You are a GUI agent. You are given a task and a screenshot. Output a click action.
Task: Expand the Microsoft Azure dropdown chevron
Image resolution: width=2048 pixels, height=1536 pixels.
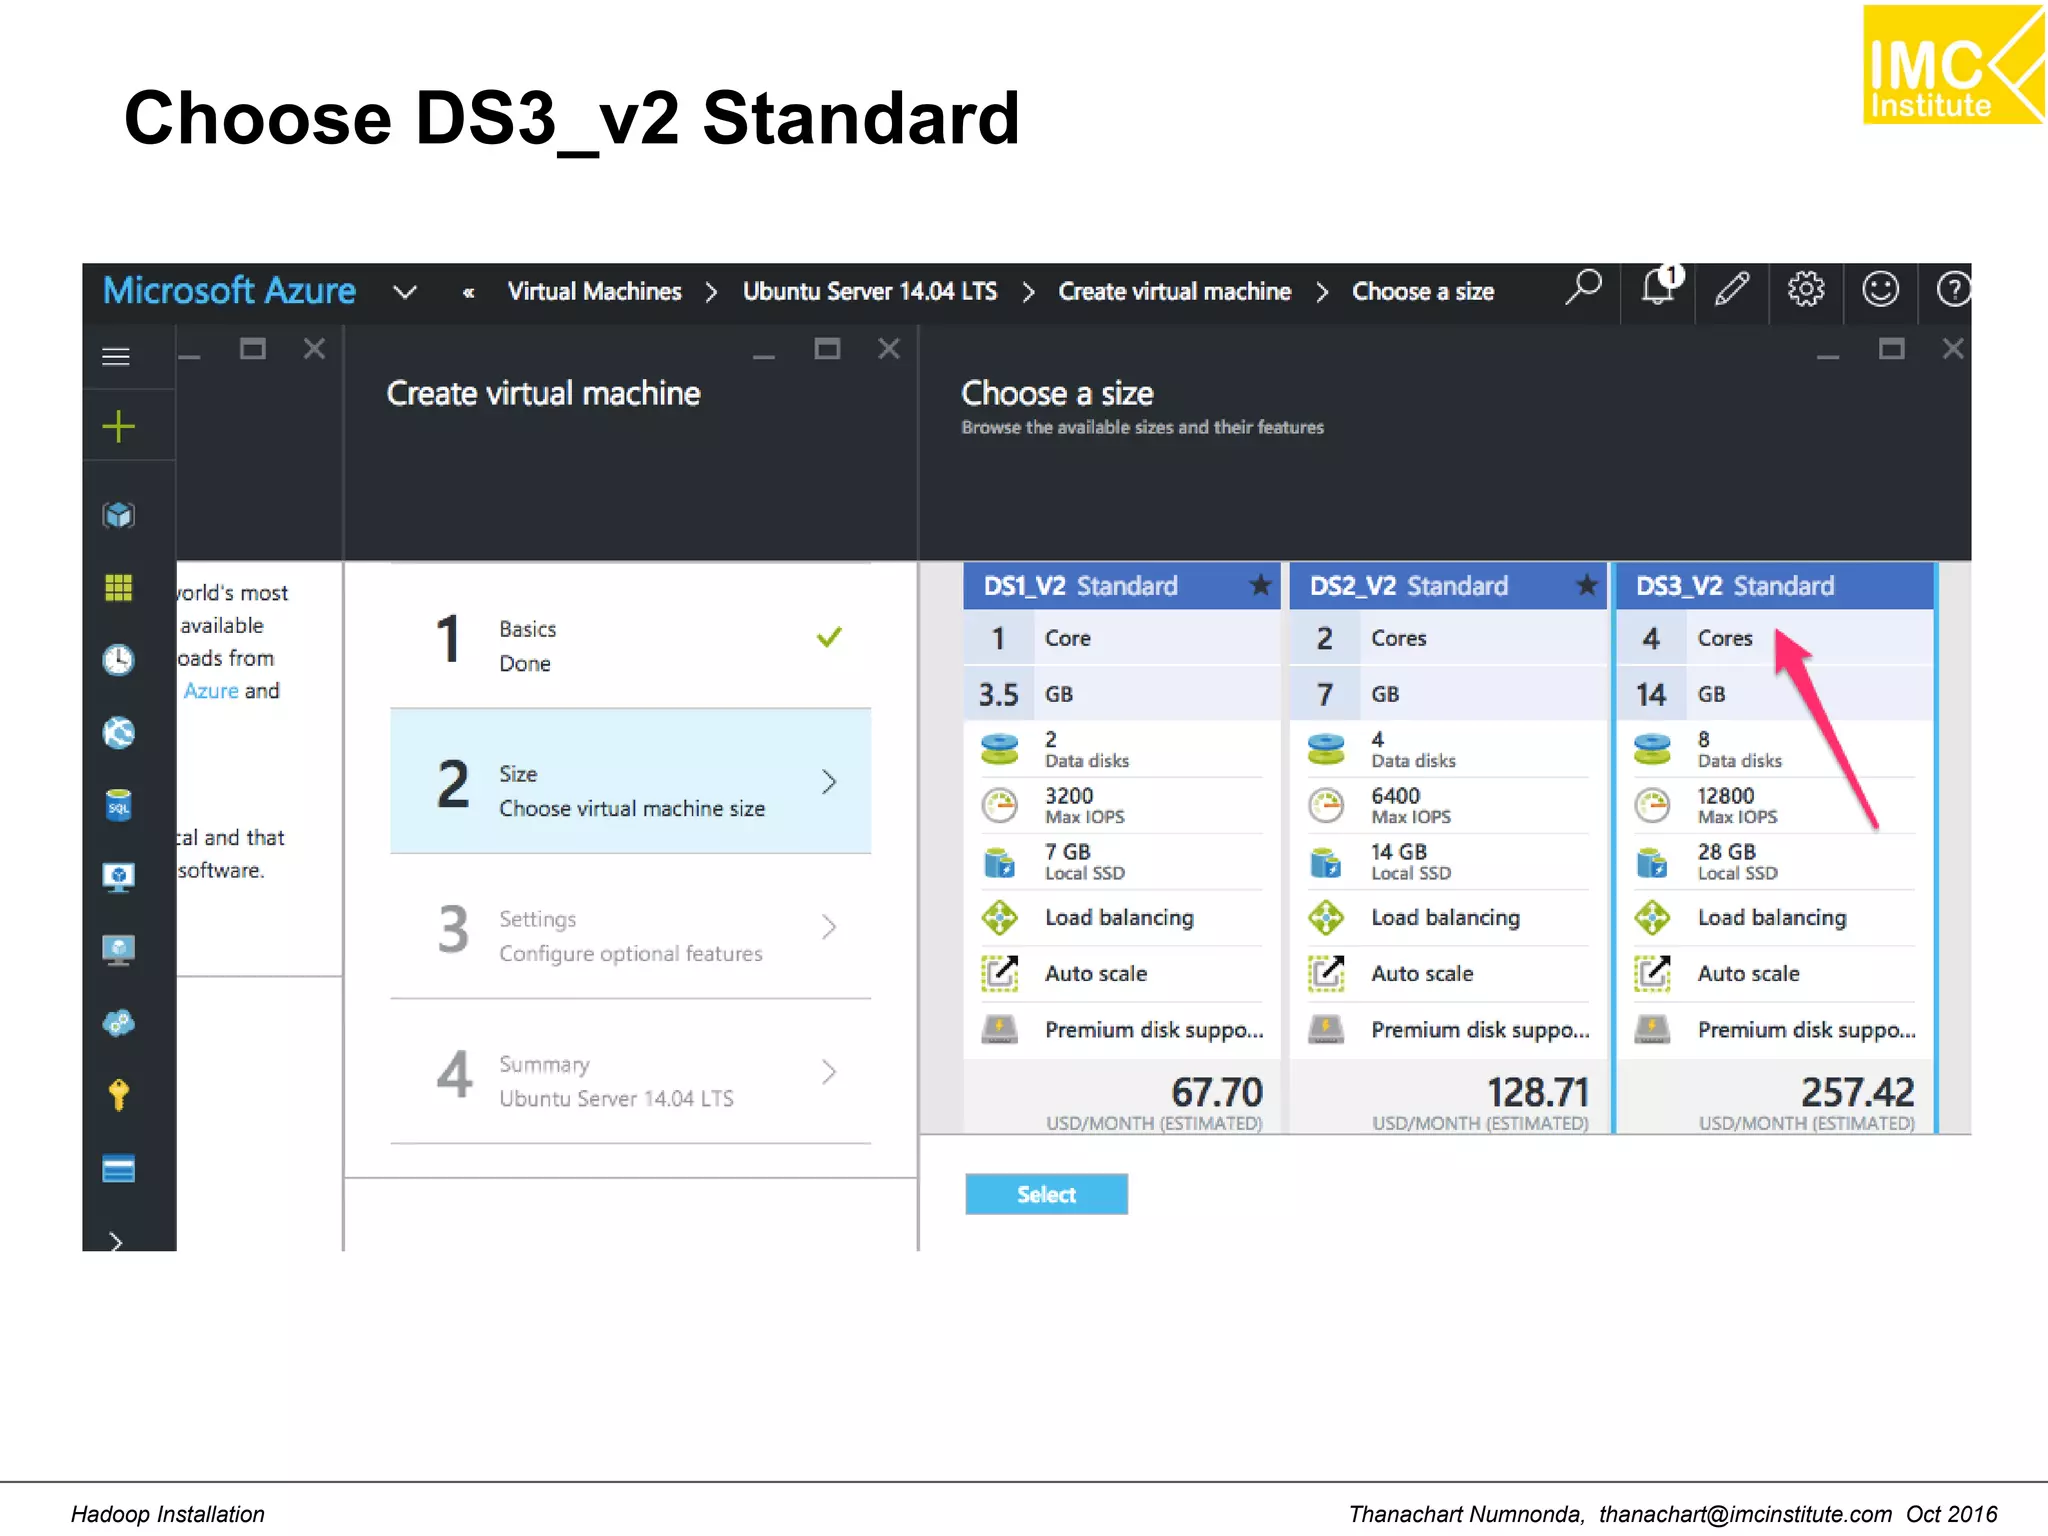point(404,292)
